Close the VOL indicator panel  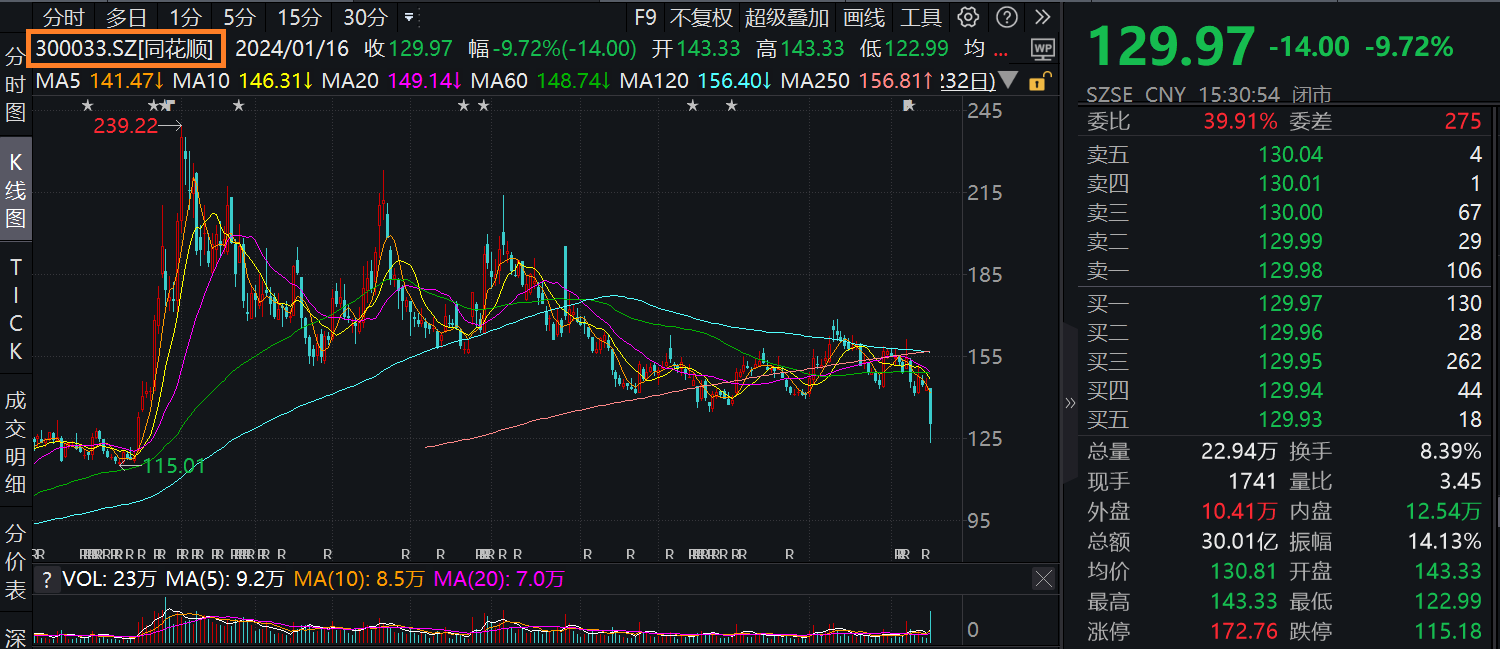click(x=1043, y=578)
